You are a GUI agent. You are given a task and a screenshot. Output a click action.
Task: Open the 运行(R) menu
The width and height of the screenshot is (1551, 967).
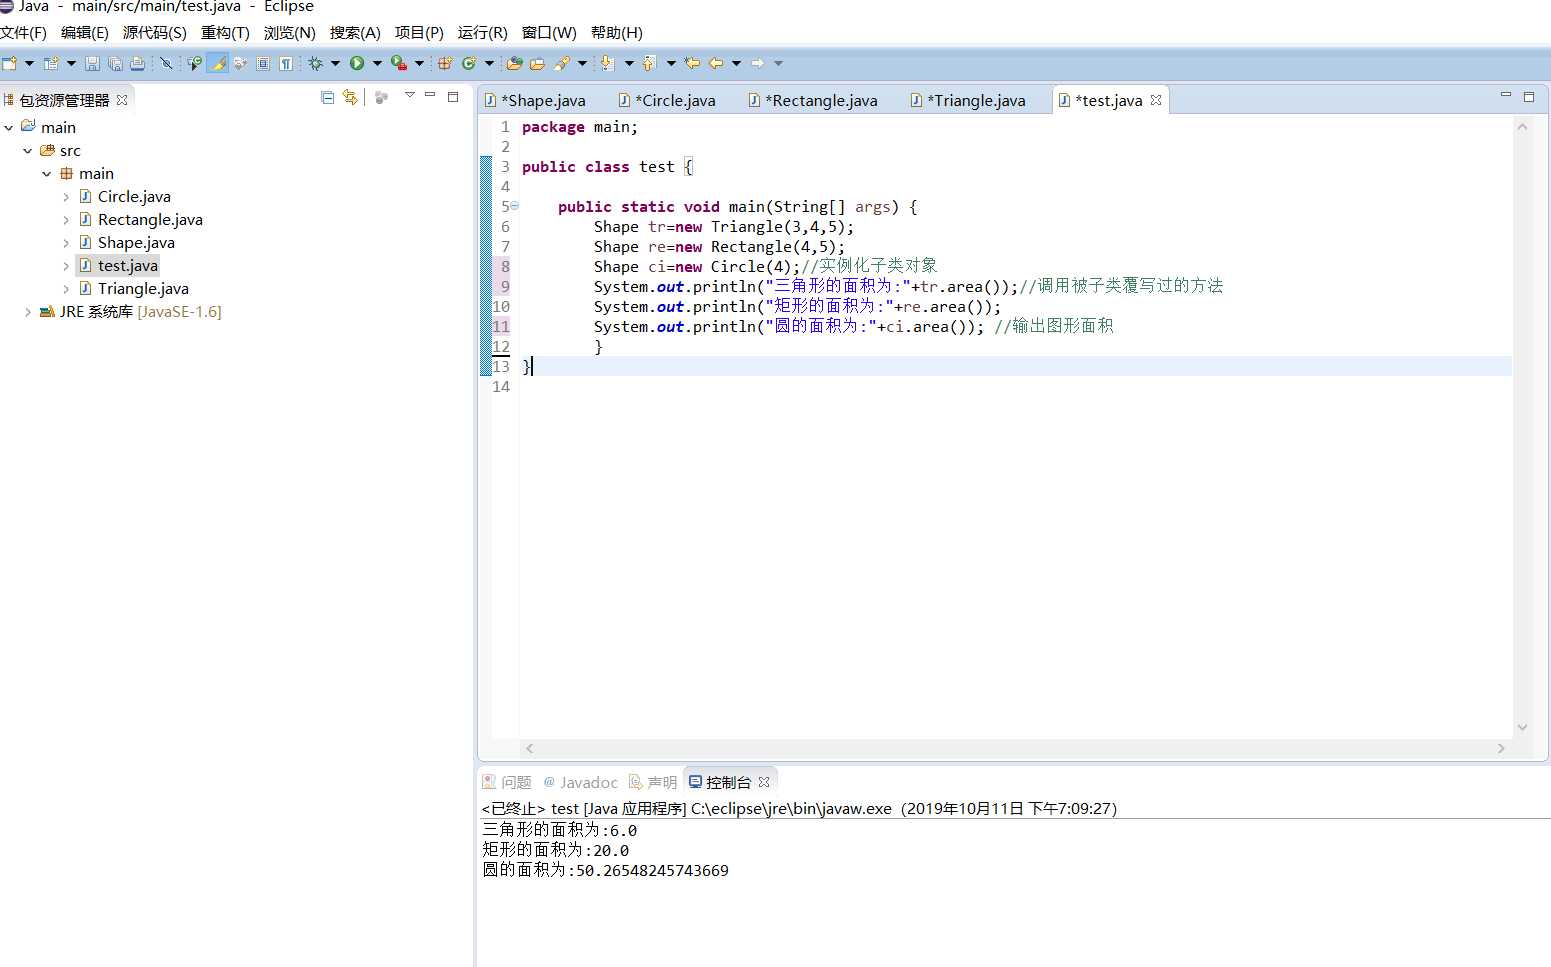pos(483,32)
